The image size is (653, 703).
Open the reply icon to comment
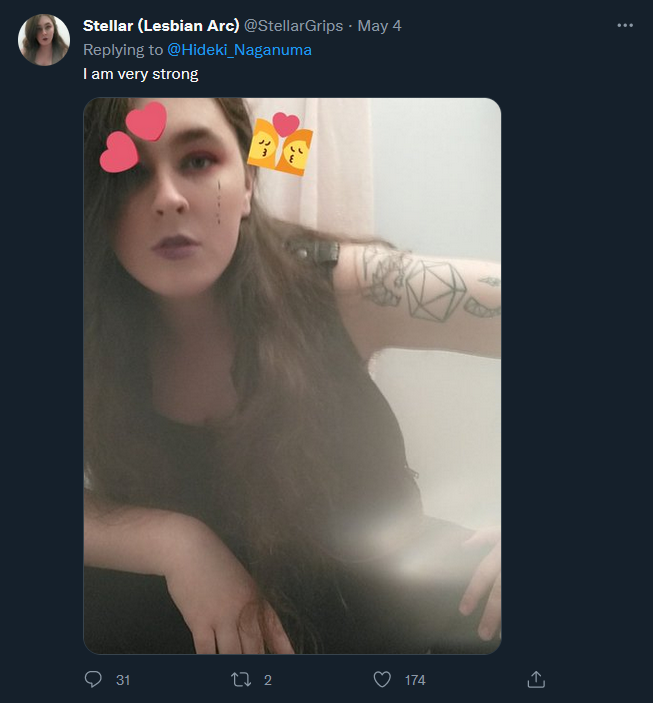pyautogui.click(x=93, y=679)
